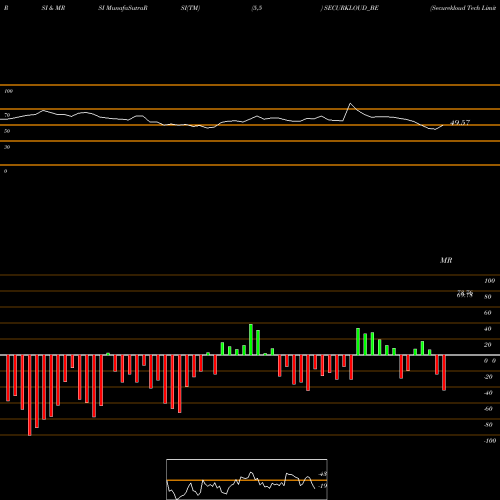
Task: Click the 80 label on the MR axis
Action: point(488,297)
